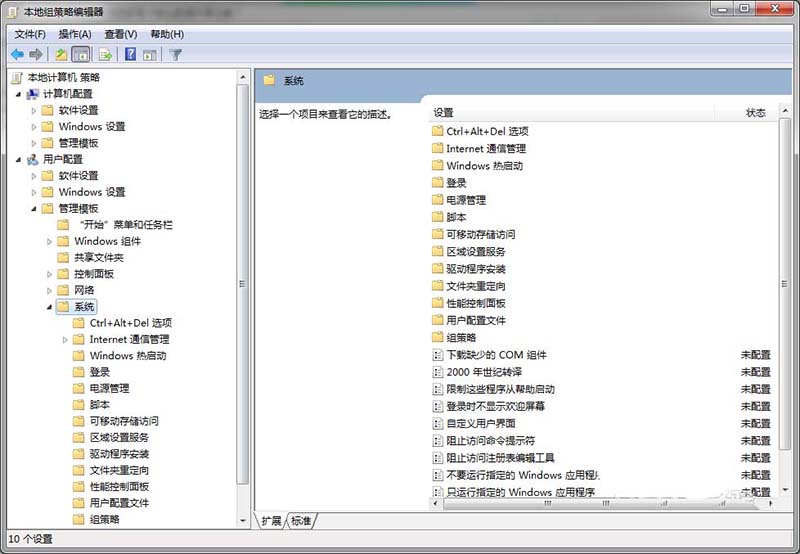800x554 pixels.
Task: Select 驱动程序安装 in the left tree
Action: click(x=119, y=454)
